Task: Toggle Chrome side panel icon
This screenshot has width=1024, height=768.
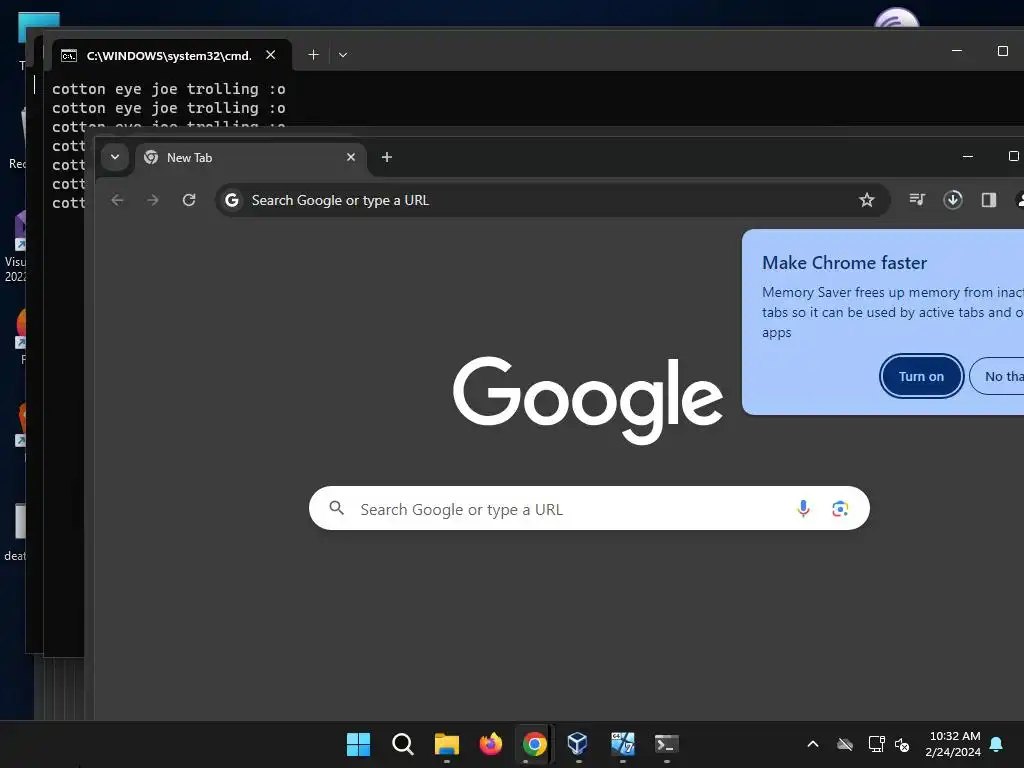Action: [989, 200]
